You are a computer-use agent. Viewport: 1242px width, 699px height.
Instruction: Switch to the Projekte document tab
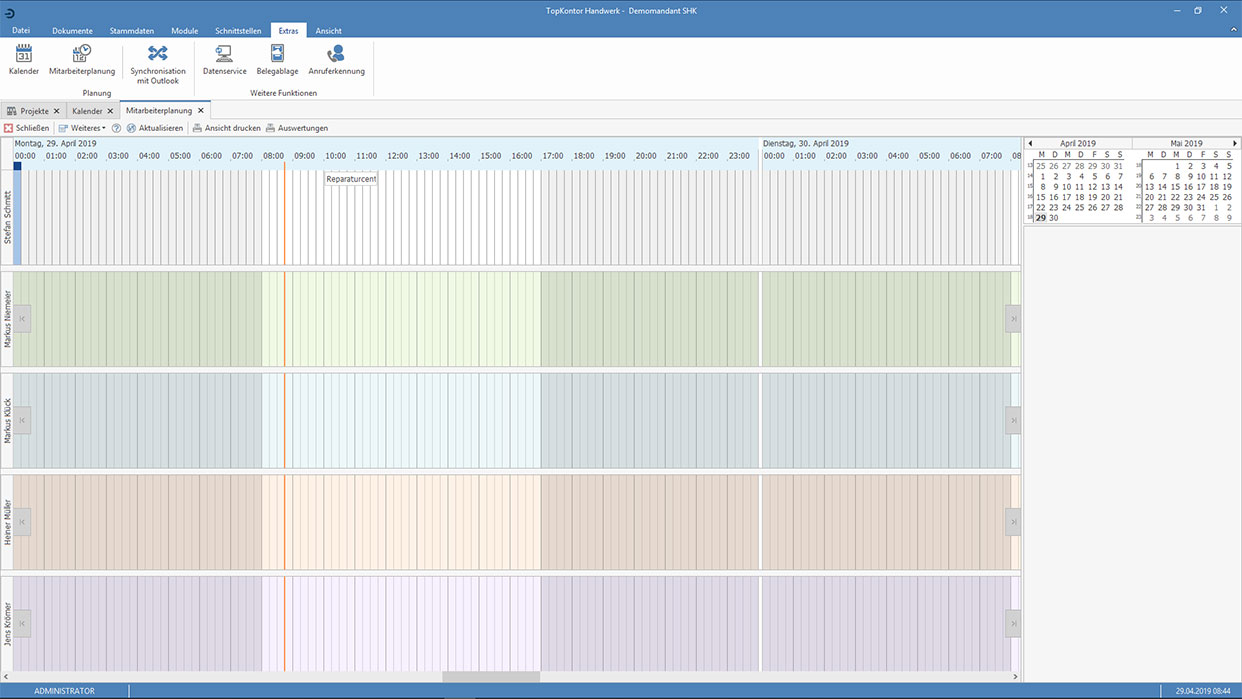34,111
